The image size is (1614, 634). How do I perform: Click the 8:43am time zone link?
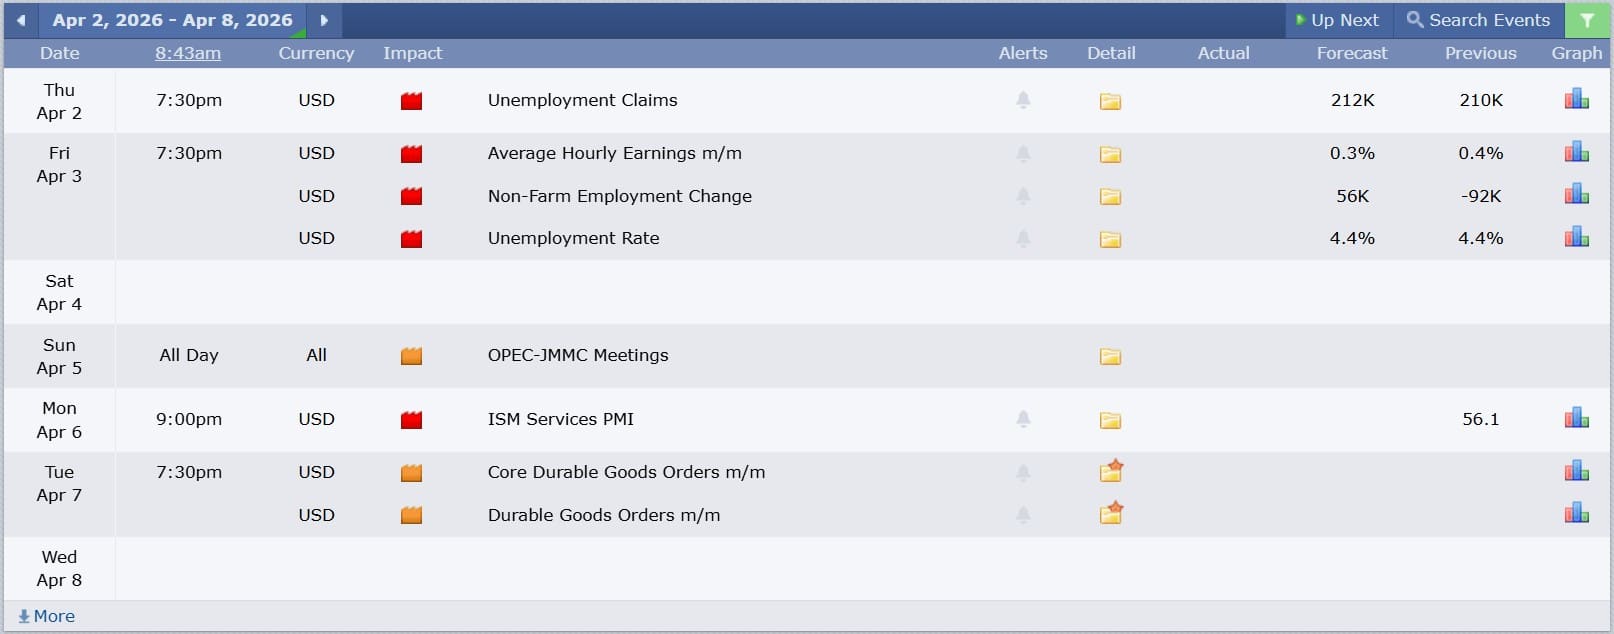click(x=188, y=53)
